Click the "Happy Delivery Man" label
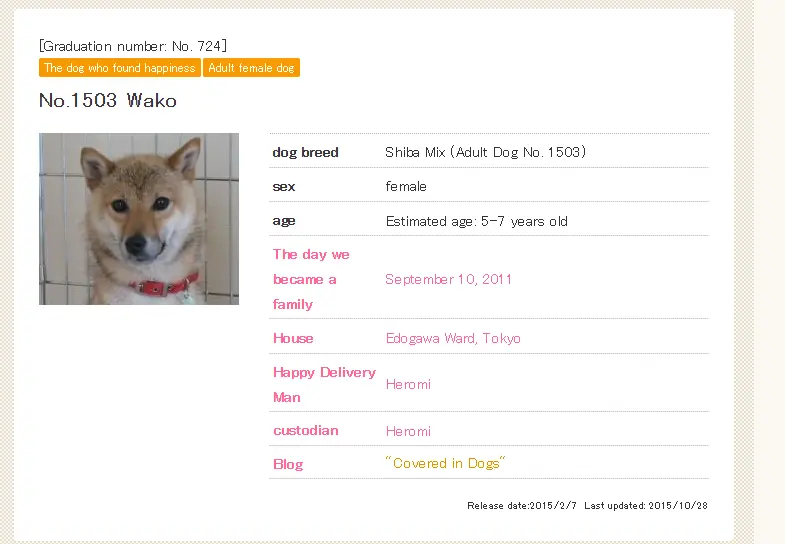This screenshot has height=544, width=785. 324,385
